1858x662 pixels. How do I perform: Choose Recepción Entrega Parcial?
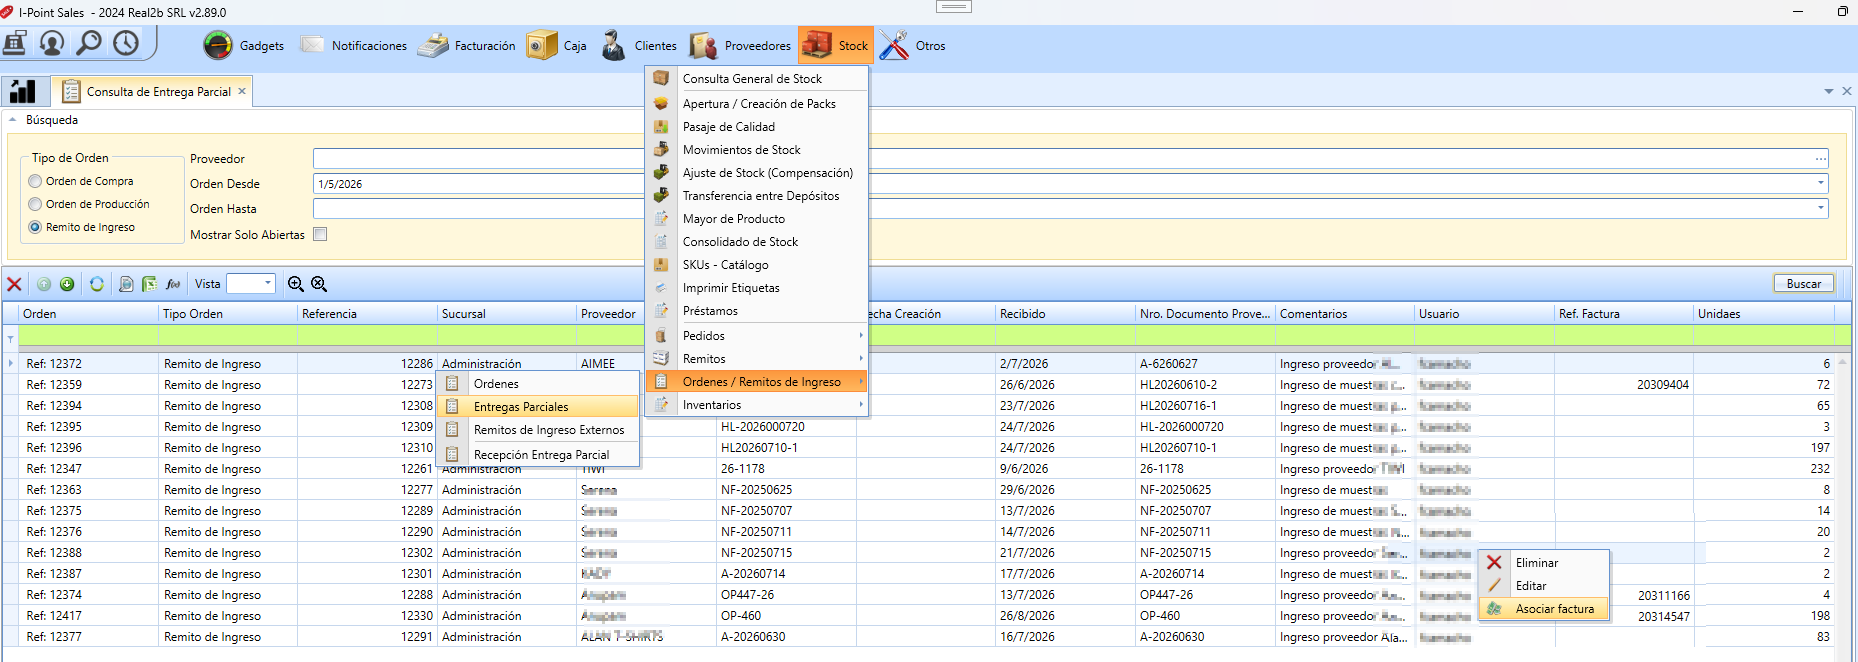pos(538,455)
